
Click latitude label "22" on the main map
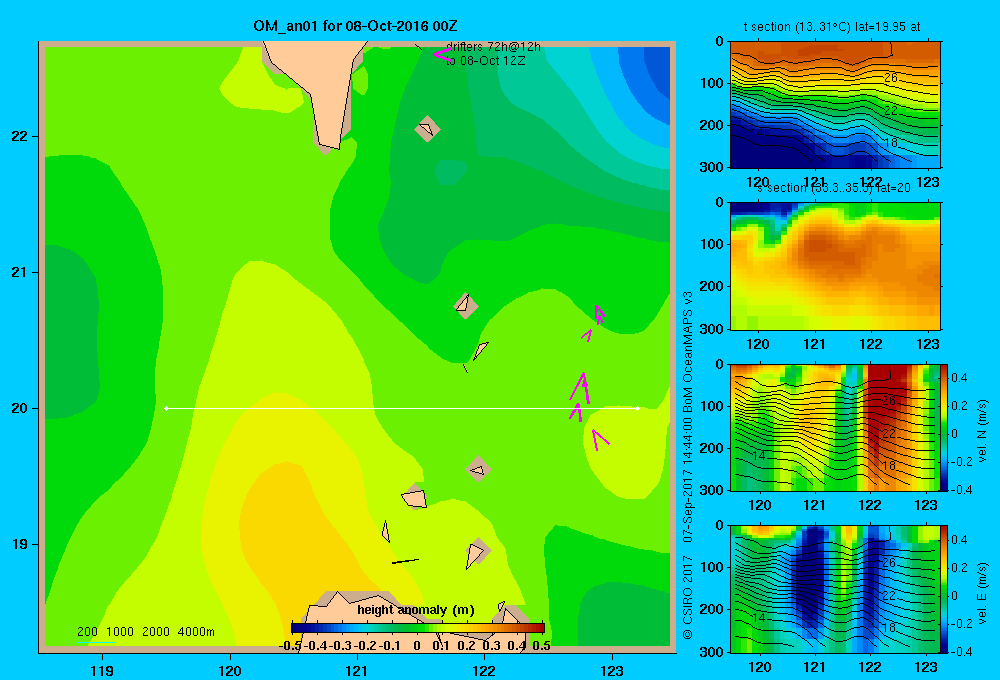tap(20, 136)
